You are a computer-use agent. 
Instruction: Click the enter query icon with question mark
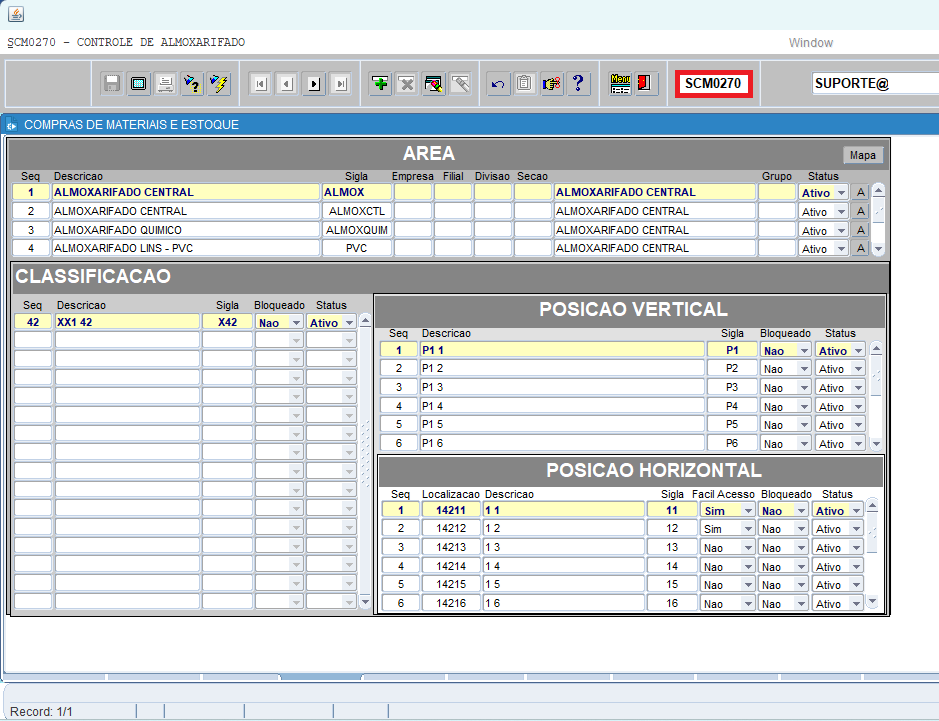pos(192,84)
